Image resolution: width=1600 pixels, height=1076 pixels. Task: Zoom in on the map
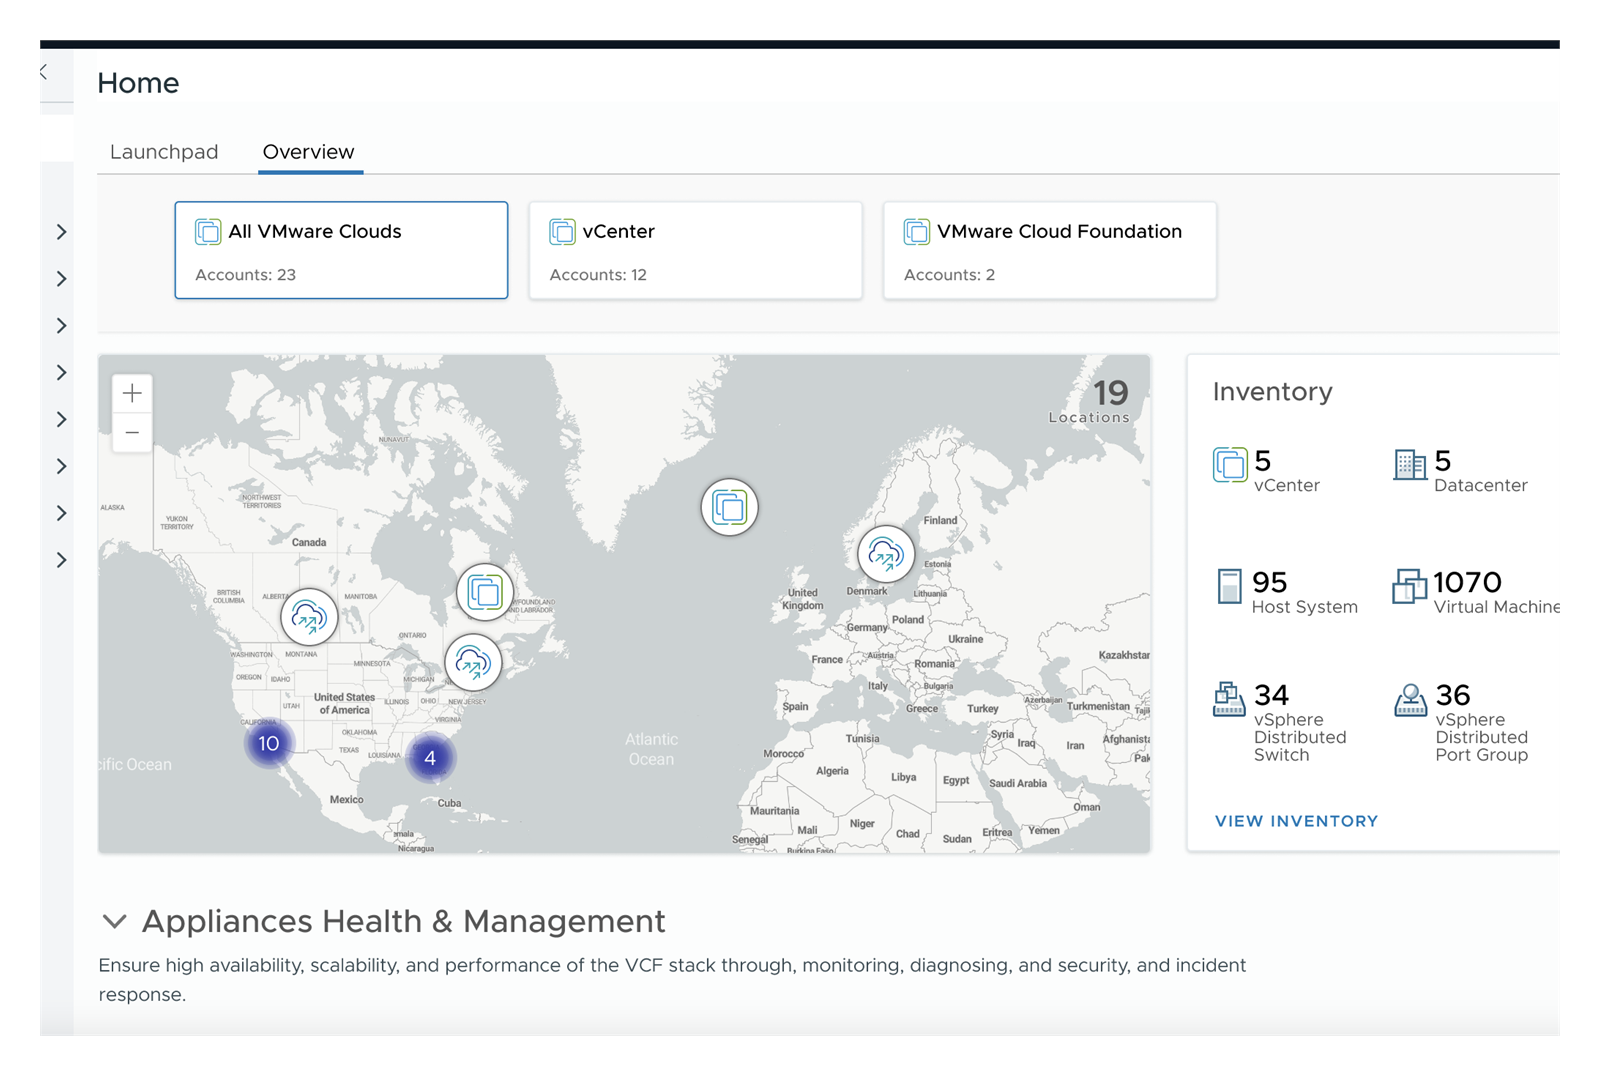132,393
